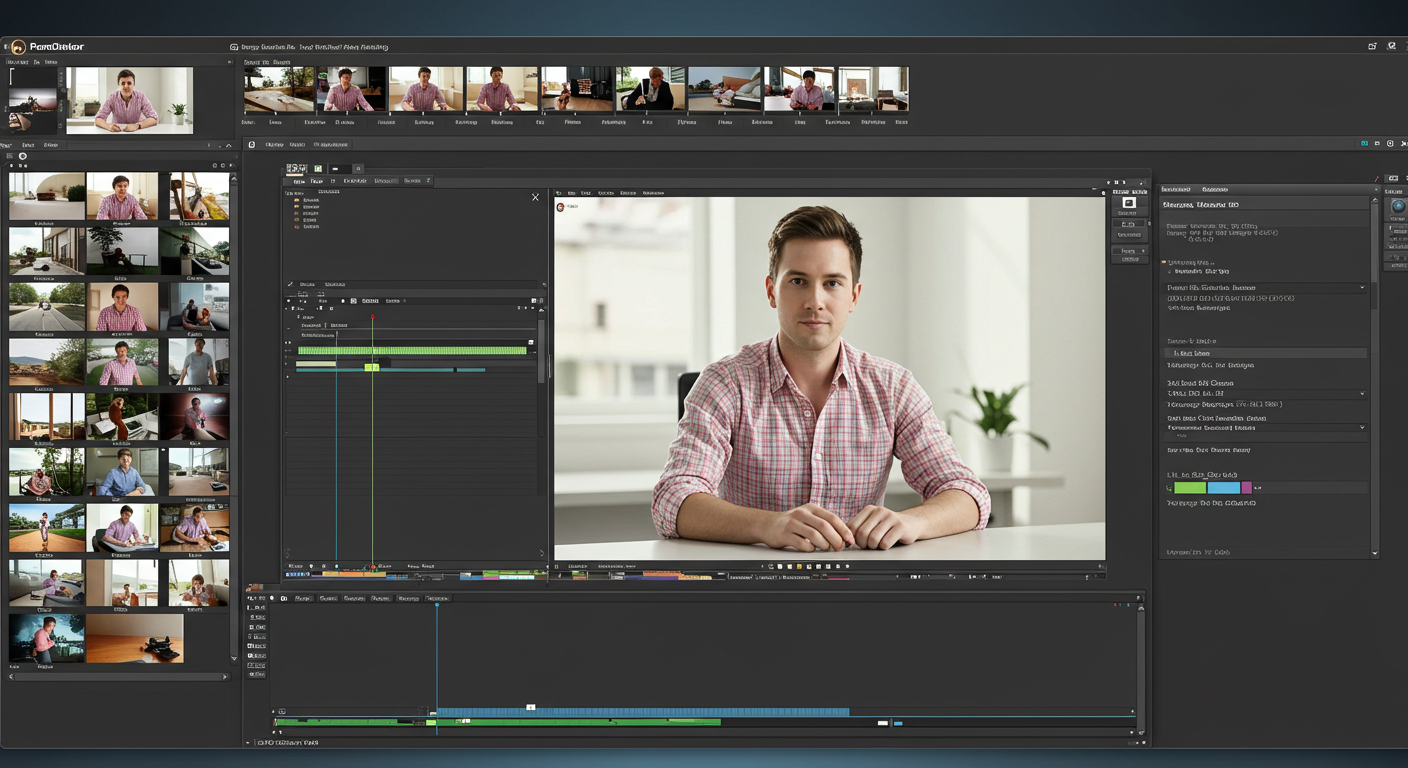This screenshot has width=1408, height=768.
Task: Select the long bright green clip in inner timeline
Action: coord(412,350)
